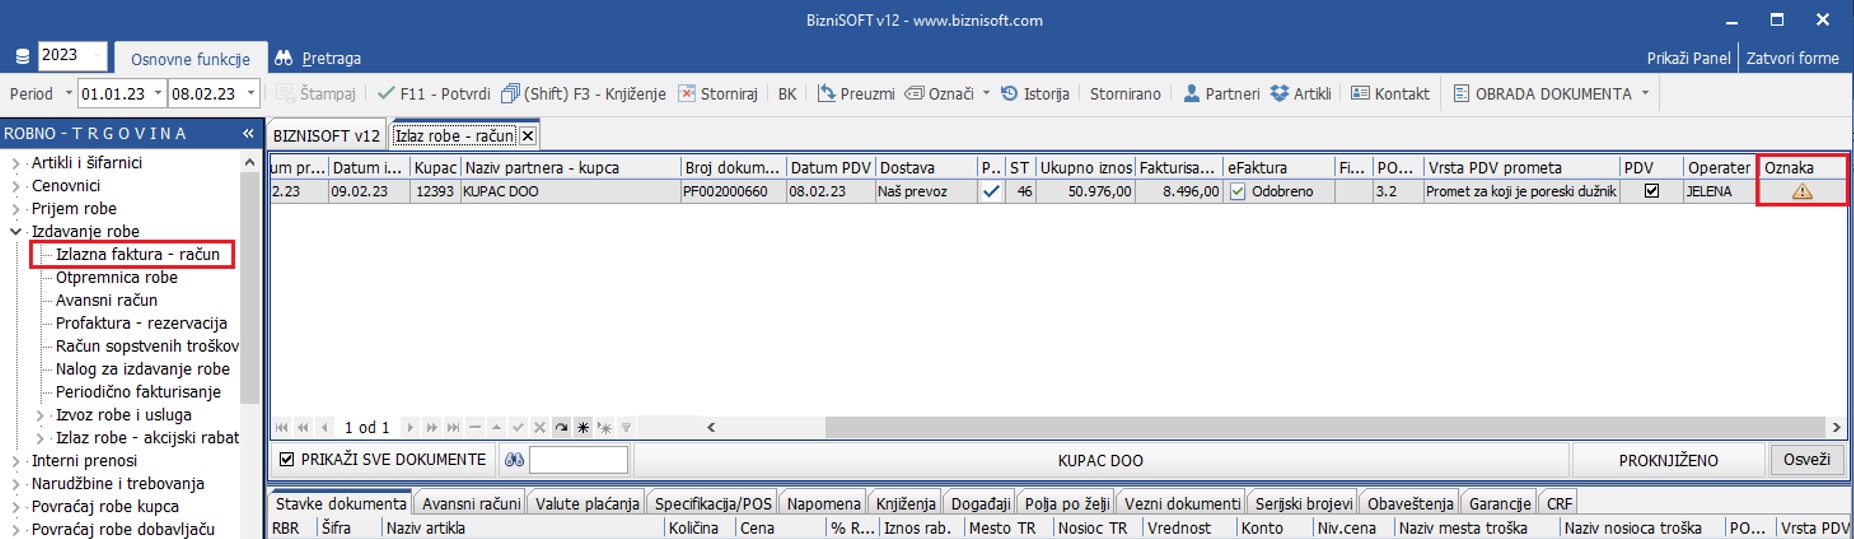Open the Knjiženja tab
1854x539 pixels.
(905, 503)
